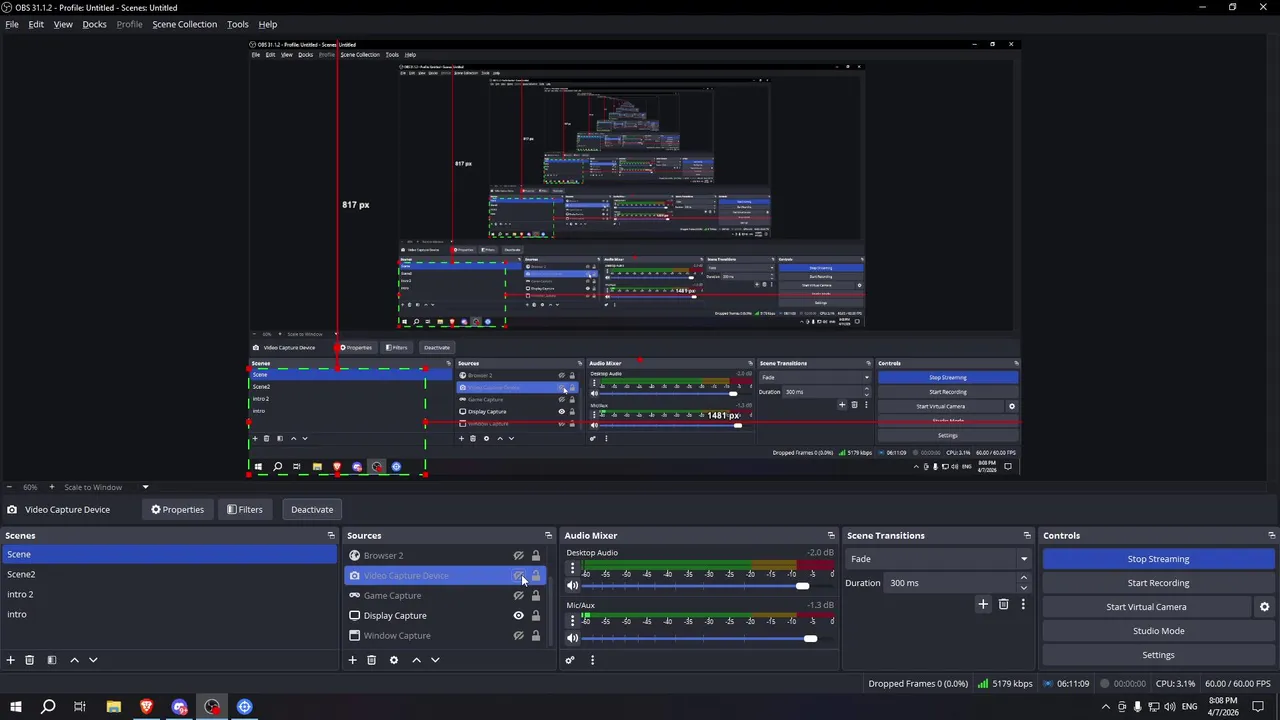
Task: Open the Docks menu
Action: 94,24
